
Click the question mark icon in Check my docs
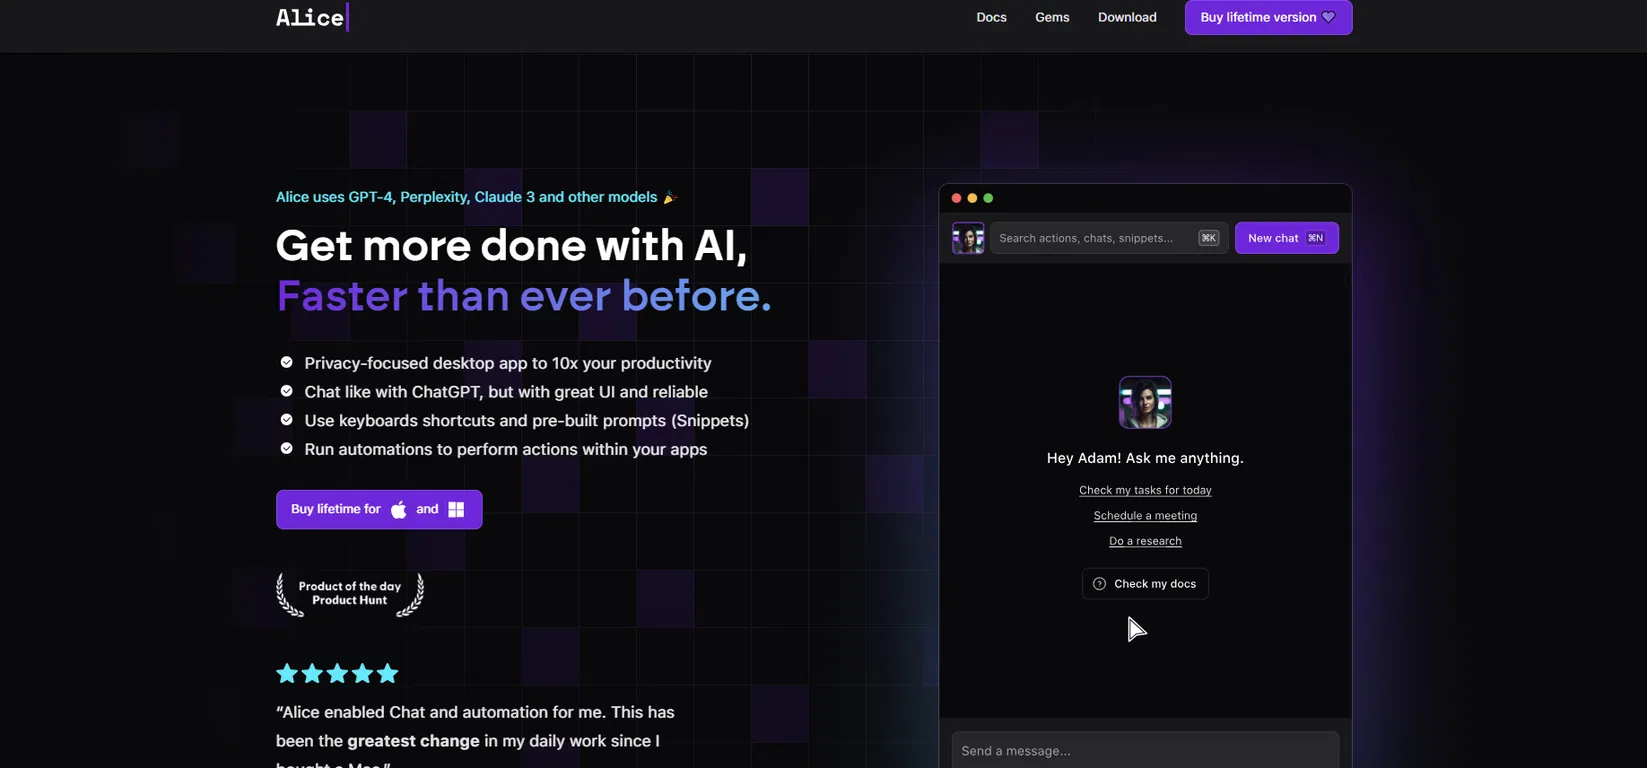click(x=1099, y=584)
